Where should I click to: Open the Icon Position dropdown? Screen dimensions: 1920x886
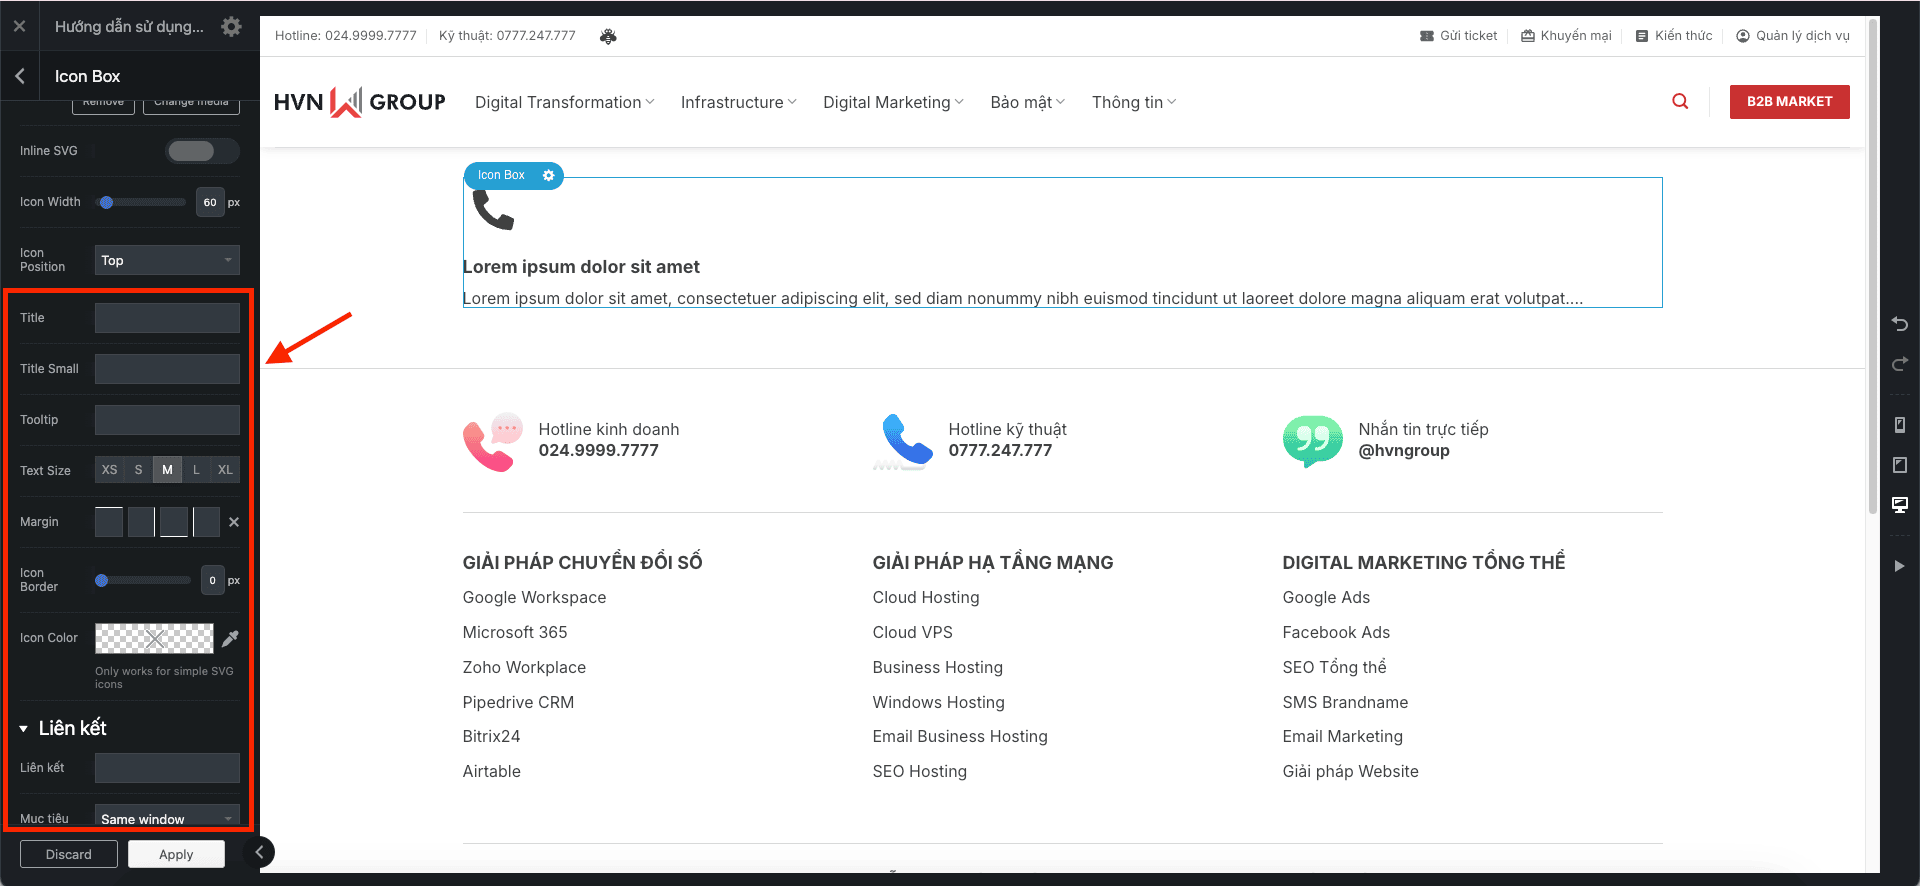167,260
